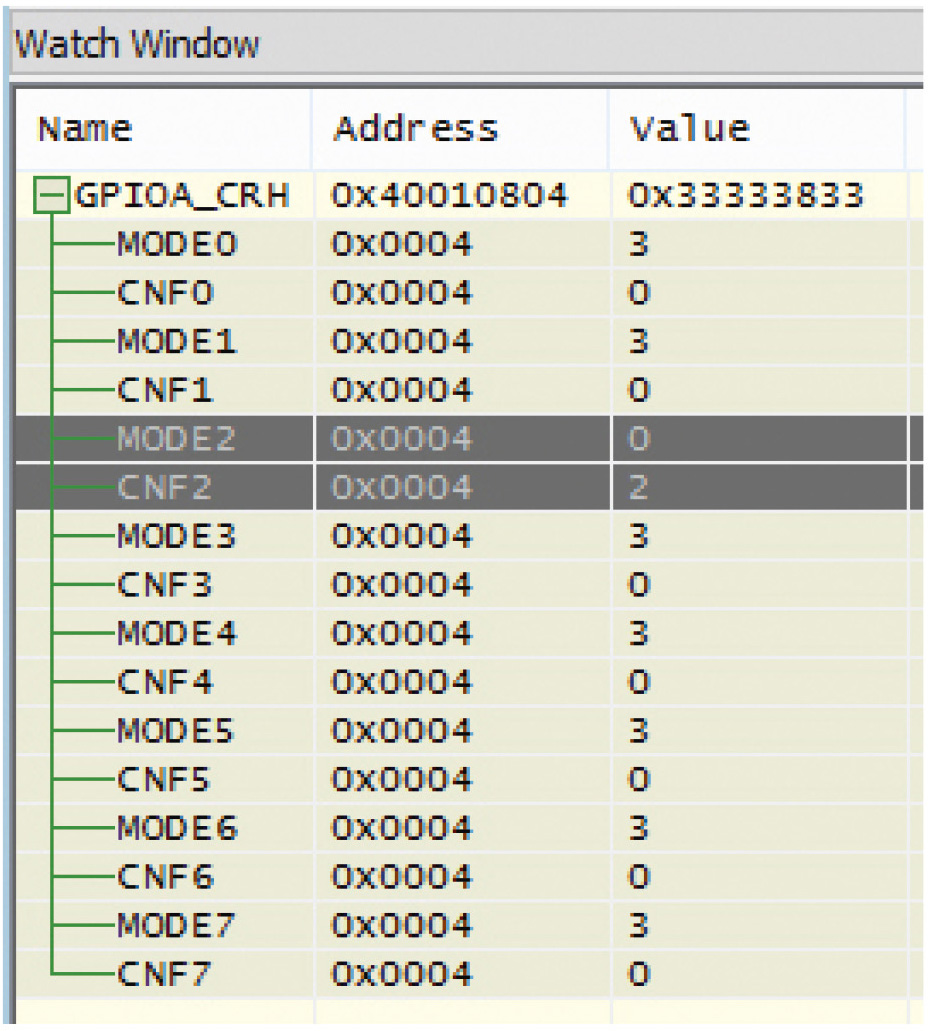This screenshot has width=928, height=1031.
Task: Edit the 0x33333833 register value
Action: coord(745,195)
